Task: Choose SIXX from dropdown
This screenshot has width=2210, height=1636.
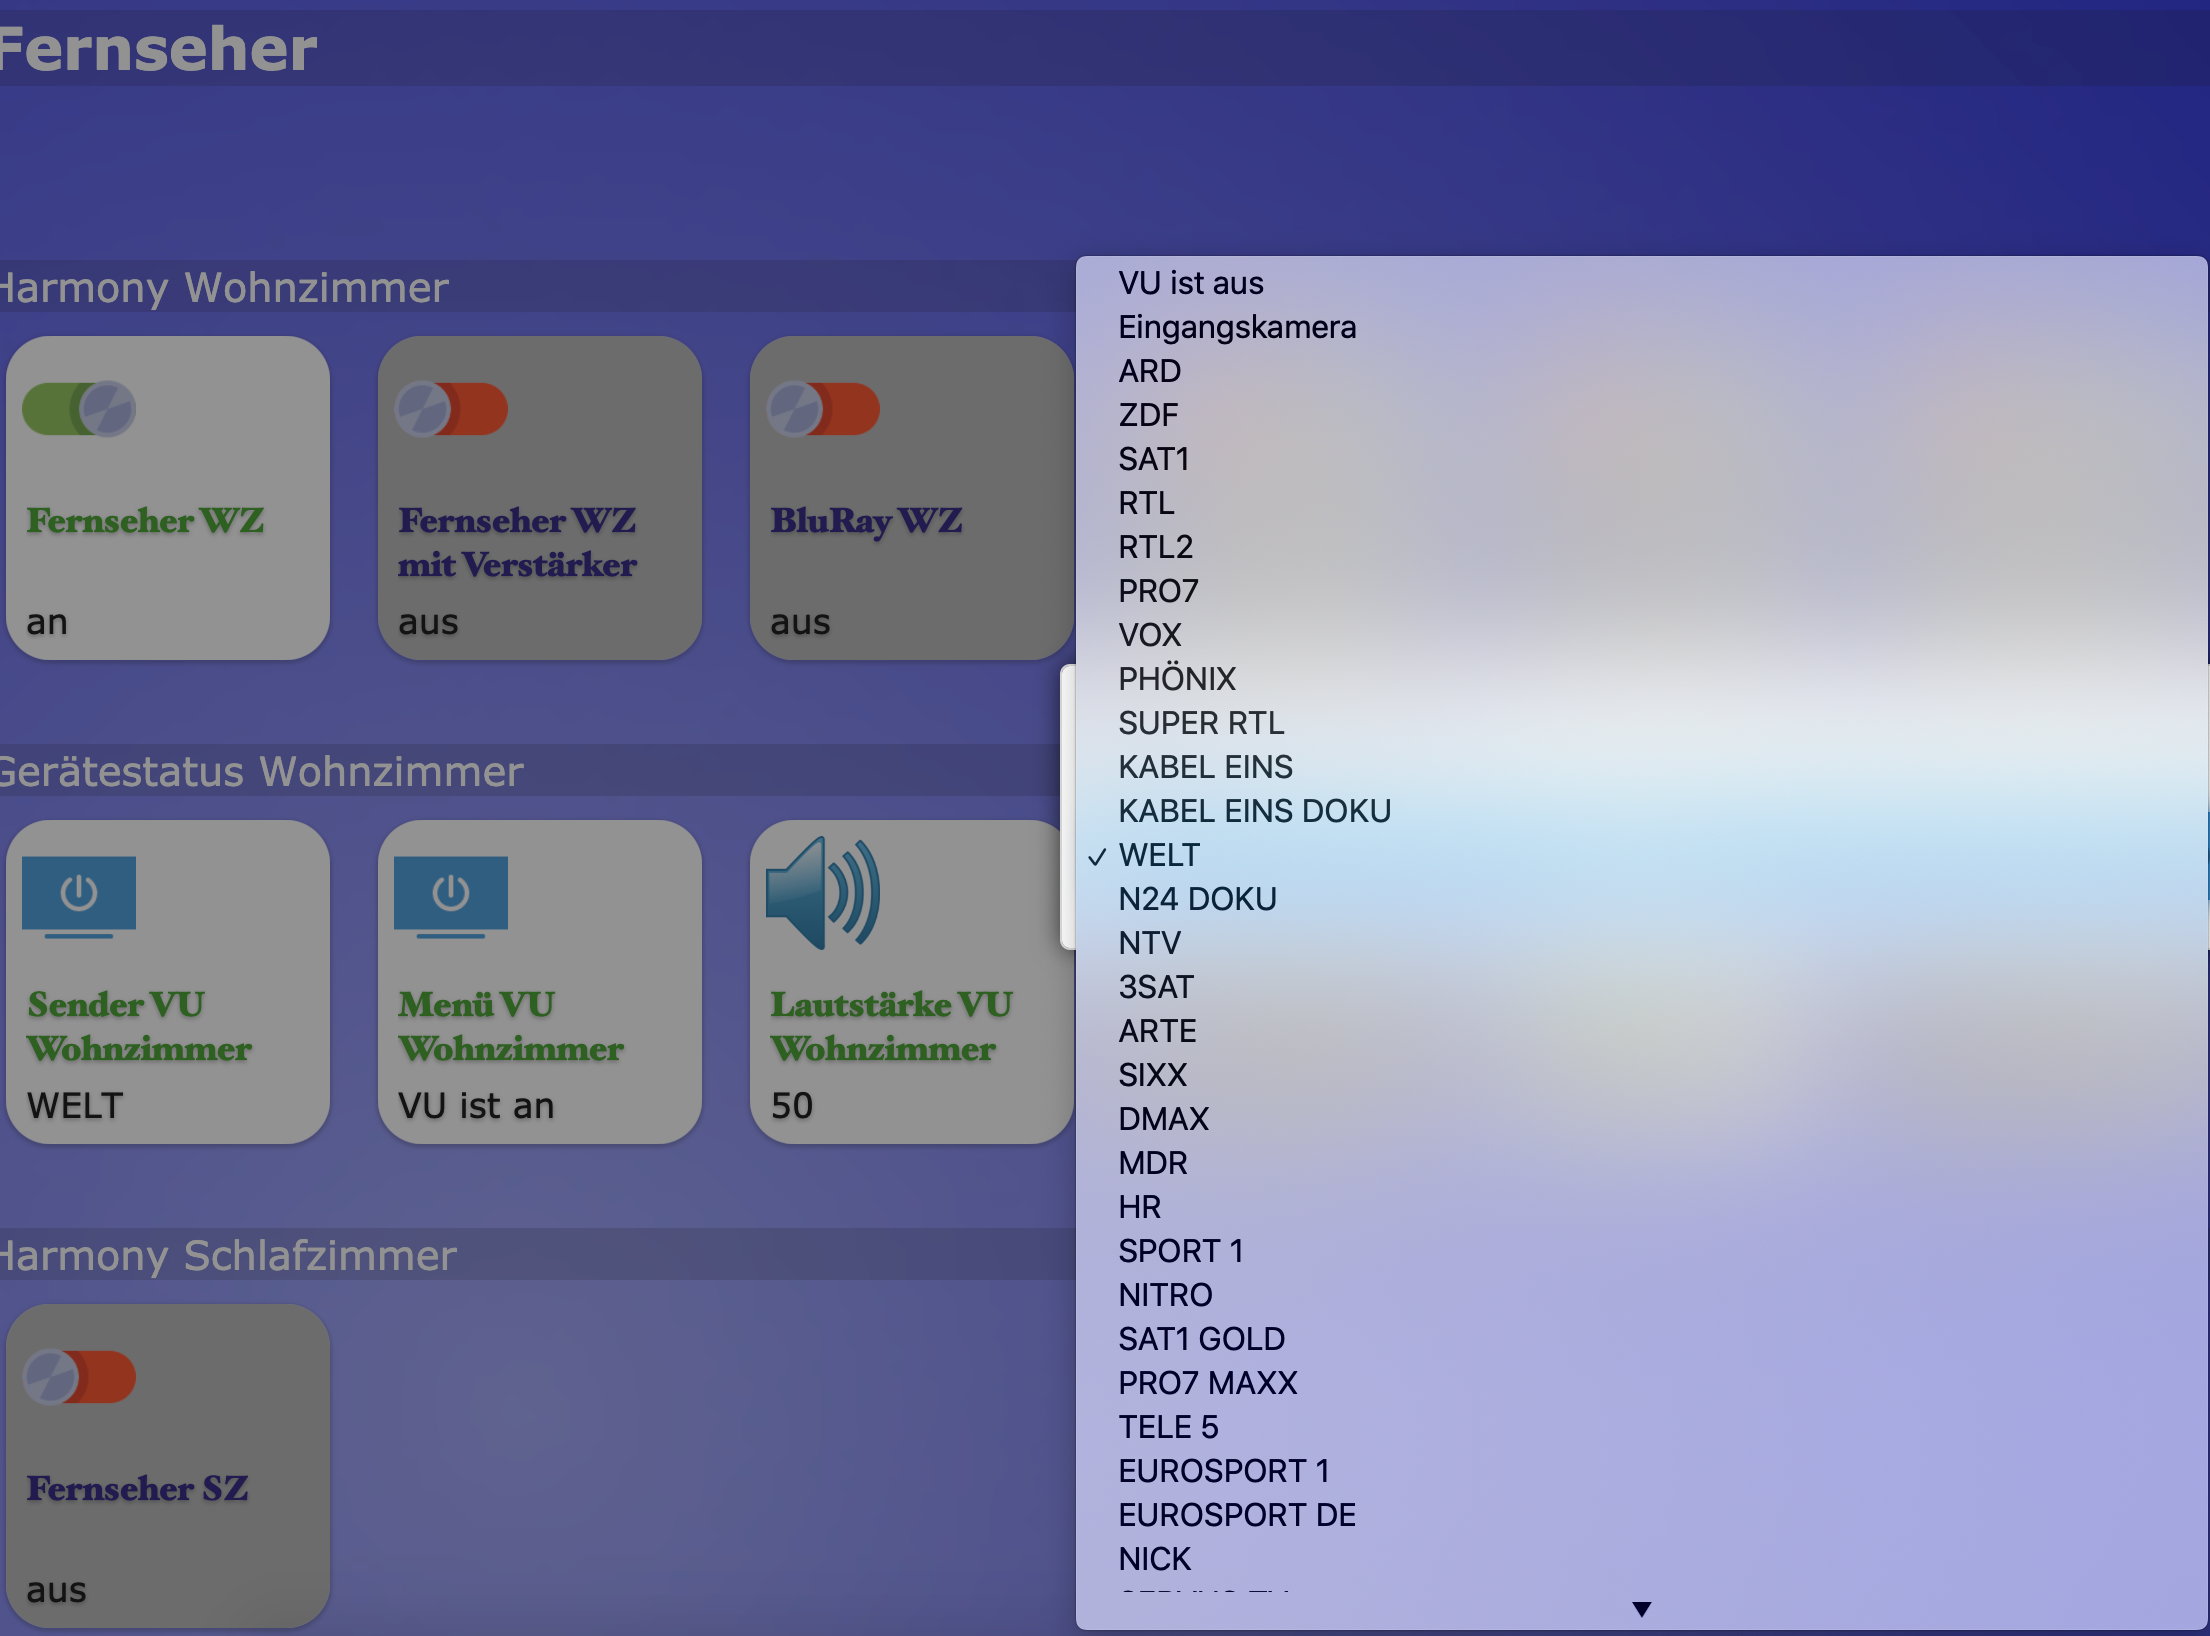Action: point(1641,1075)
